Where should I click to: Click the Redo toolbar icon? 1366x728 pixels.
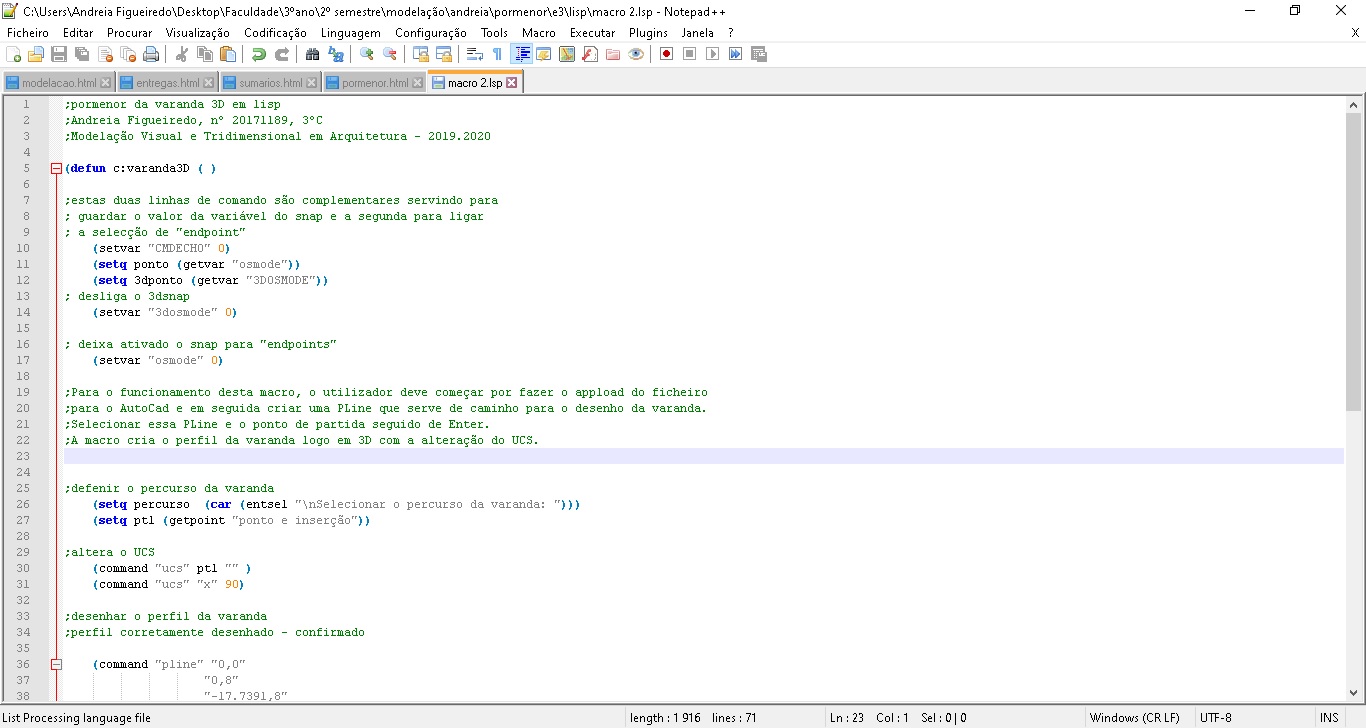(x=282, y=54)
